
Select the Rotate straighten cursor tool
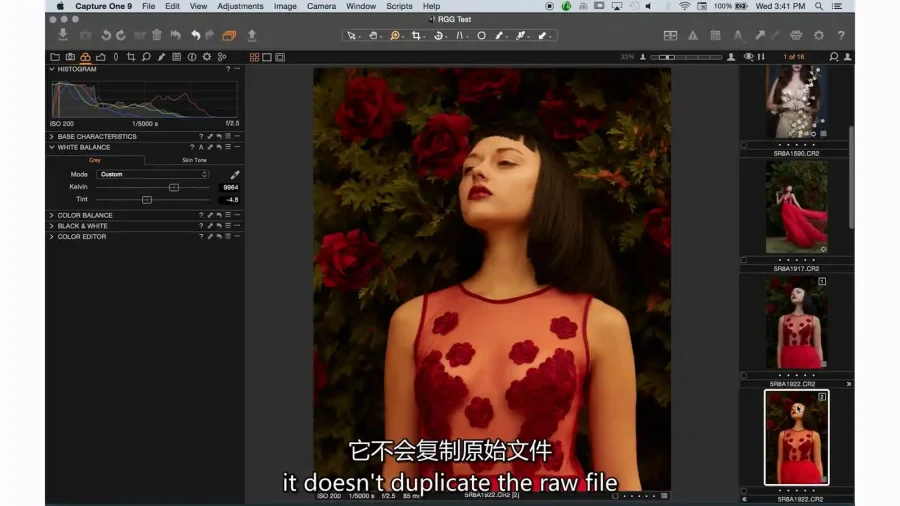pyautogui.click(x=439, y=36)
